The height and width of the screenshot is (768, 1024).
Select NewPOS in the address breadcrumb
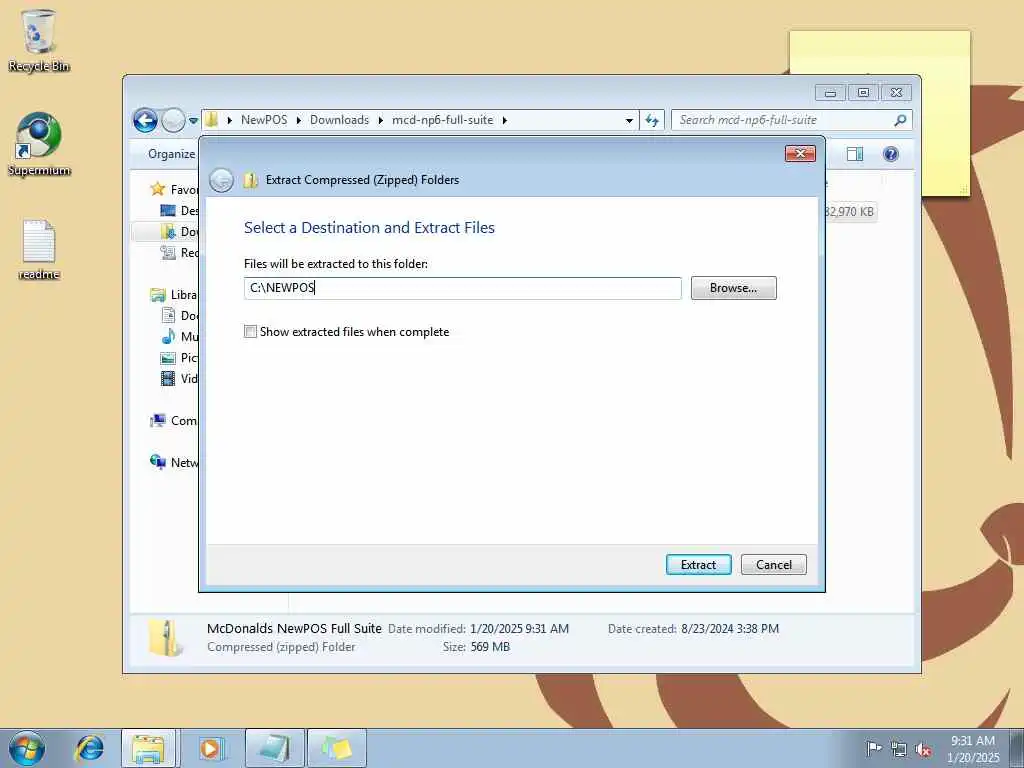tap(264, 120)
